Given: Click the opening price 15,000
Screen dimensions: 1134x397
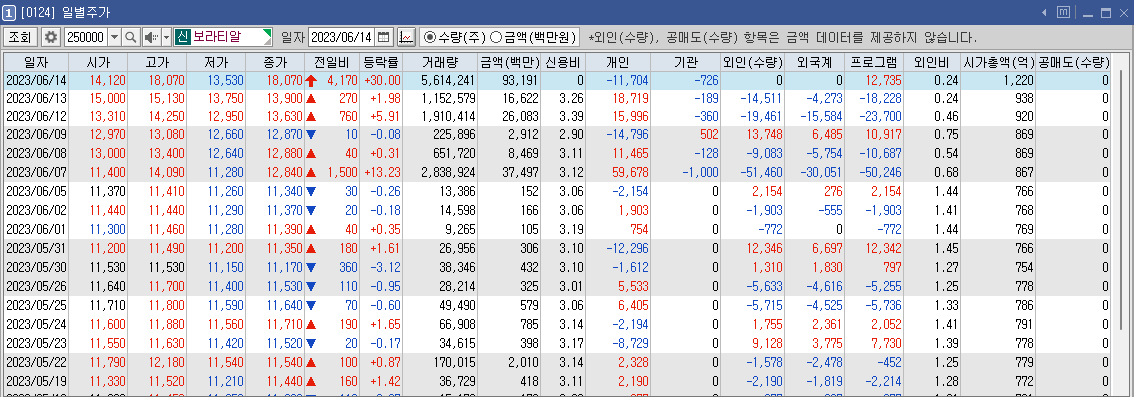Looking at the screenshot, I should point(107,98).
